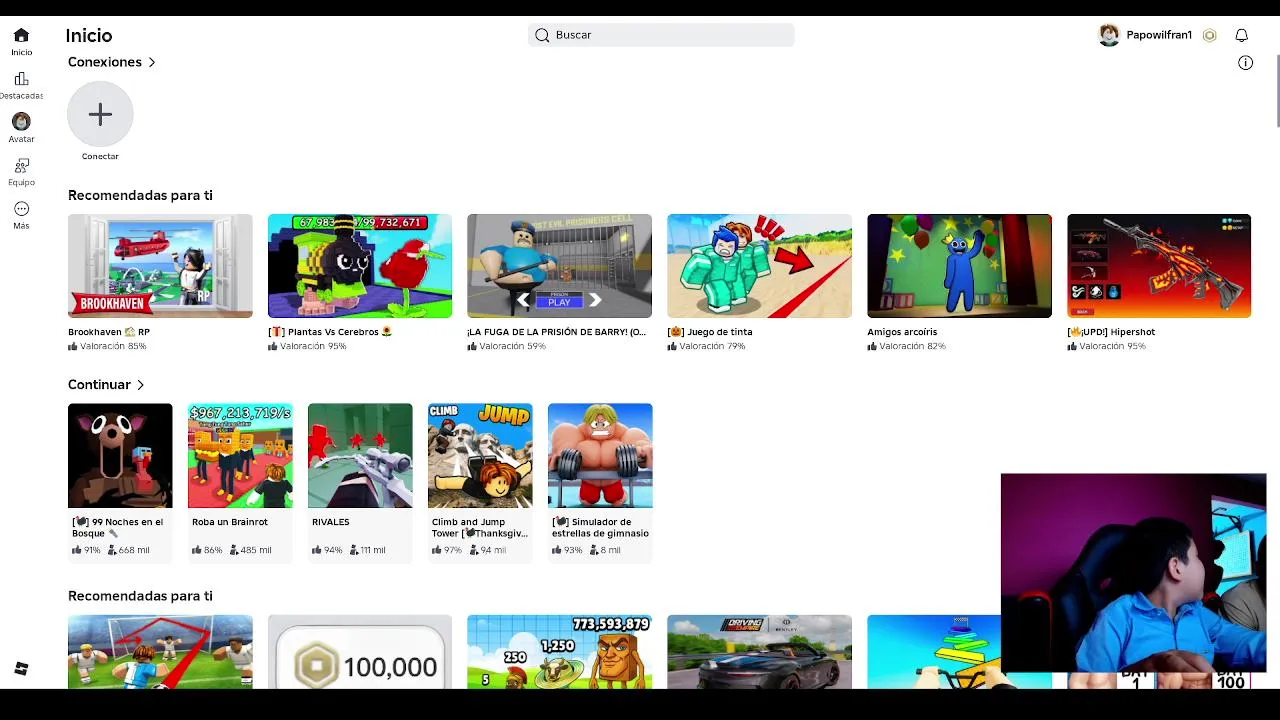The width and height of the screenshot is (1280, 720).
Task: Open the Juego de tinta thumbnail
Action: tap(759, 266)
